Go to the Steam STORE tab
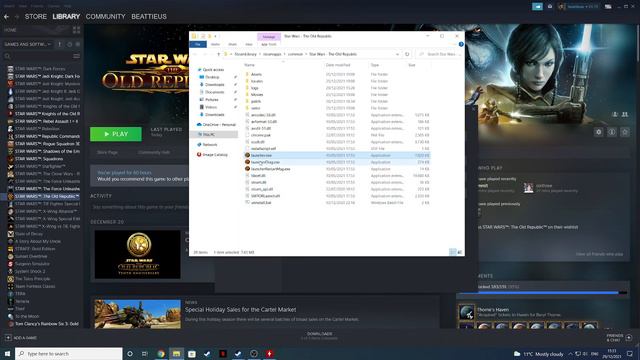Screen dimensions: 640x360 click(x=36, y=17)
